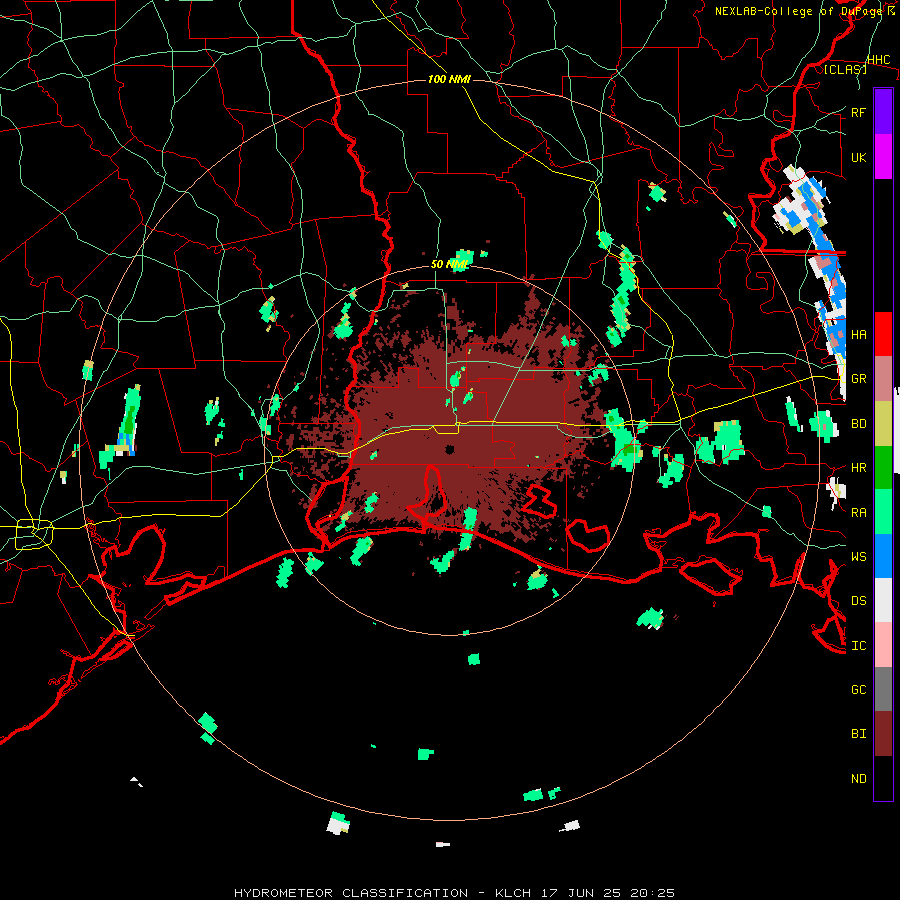Select the gray GC legend swatch

click(883, 689)
